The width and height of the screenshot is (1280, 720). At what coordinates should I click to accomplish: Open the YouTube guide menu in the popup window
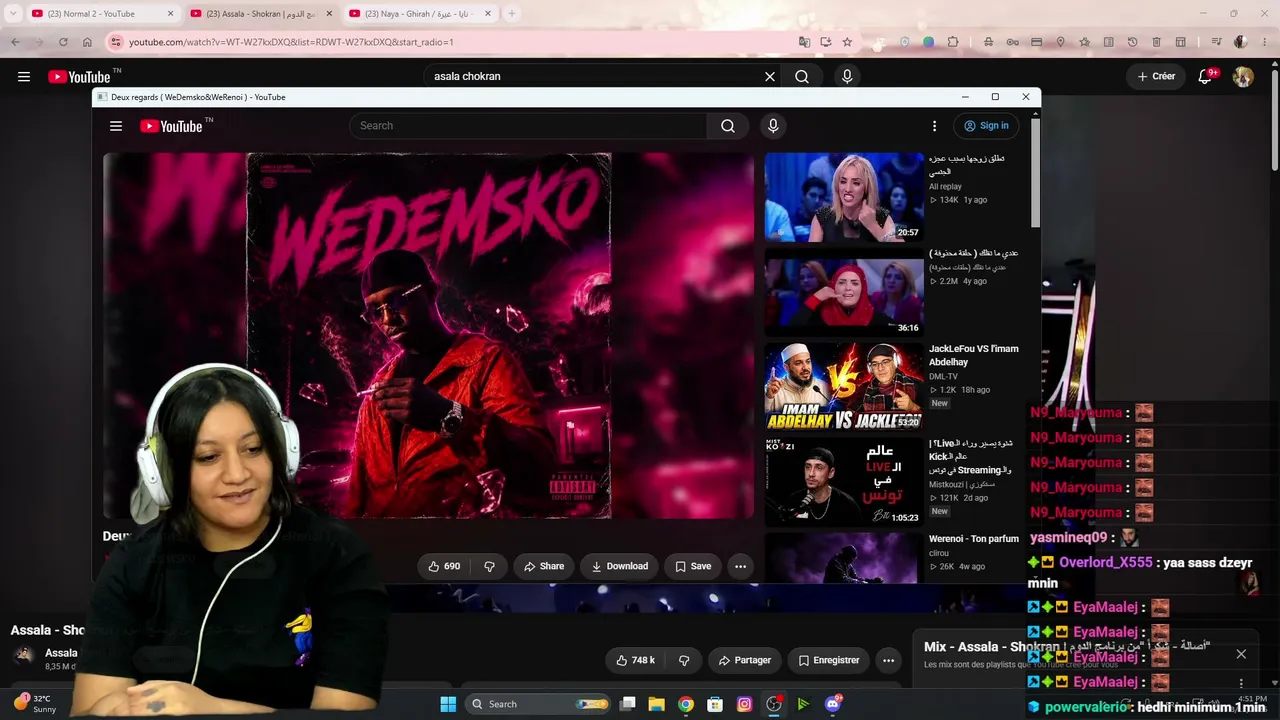pos(116,126)
